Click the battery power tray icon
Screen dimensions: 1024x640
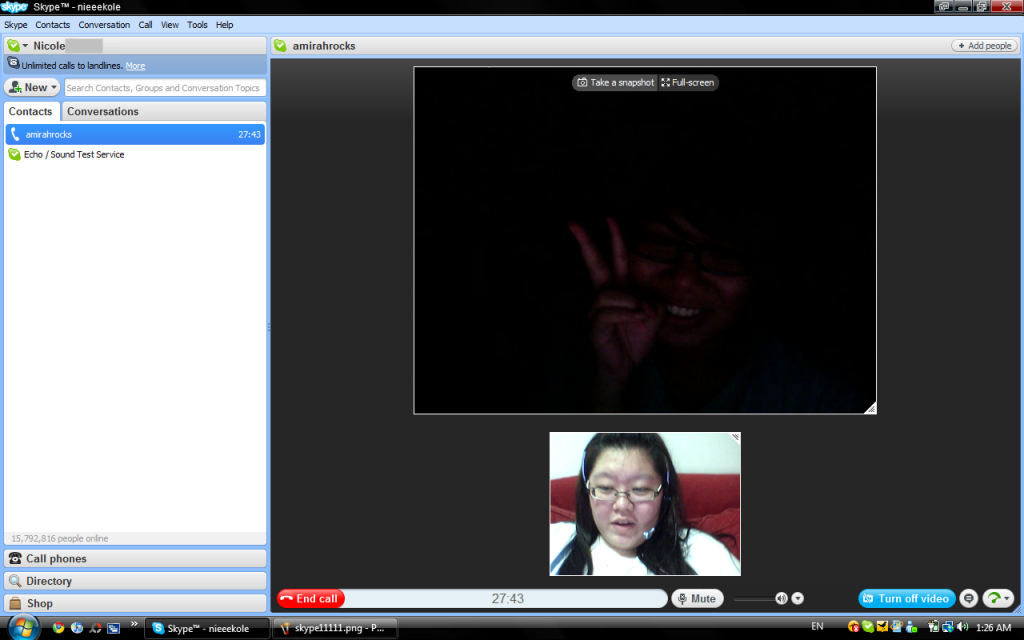933,628
